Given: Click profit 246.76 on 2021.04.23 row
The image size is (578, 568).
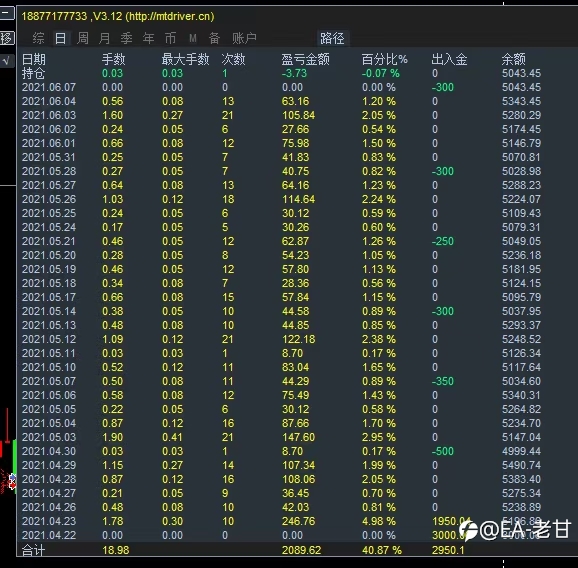Looking at the screenshot, I should (x=299, y=522).
